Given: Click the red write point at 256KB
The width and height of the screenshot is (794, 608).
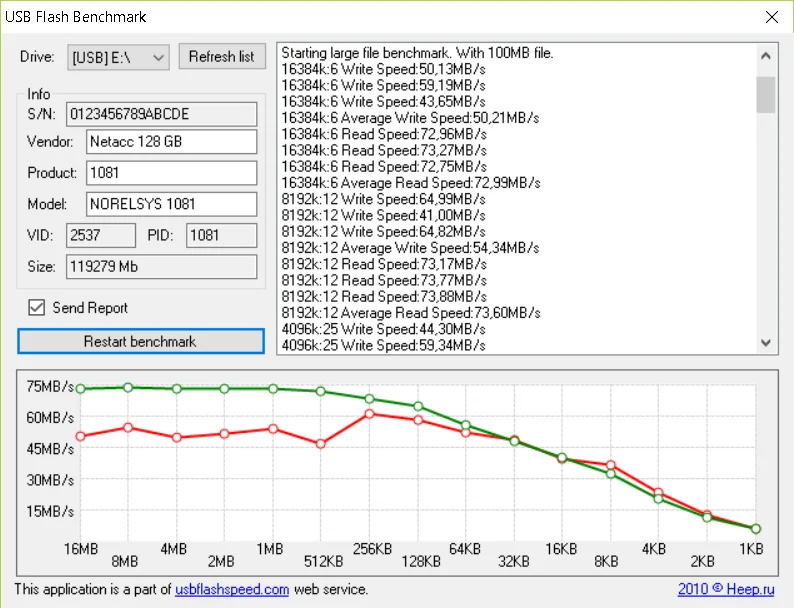Looking at the screenshot, I should (x=370, y=413).
